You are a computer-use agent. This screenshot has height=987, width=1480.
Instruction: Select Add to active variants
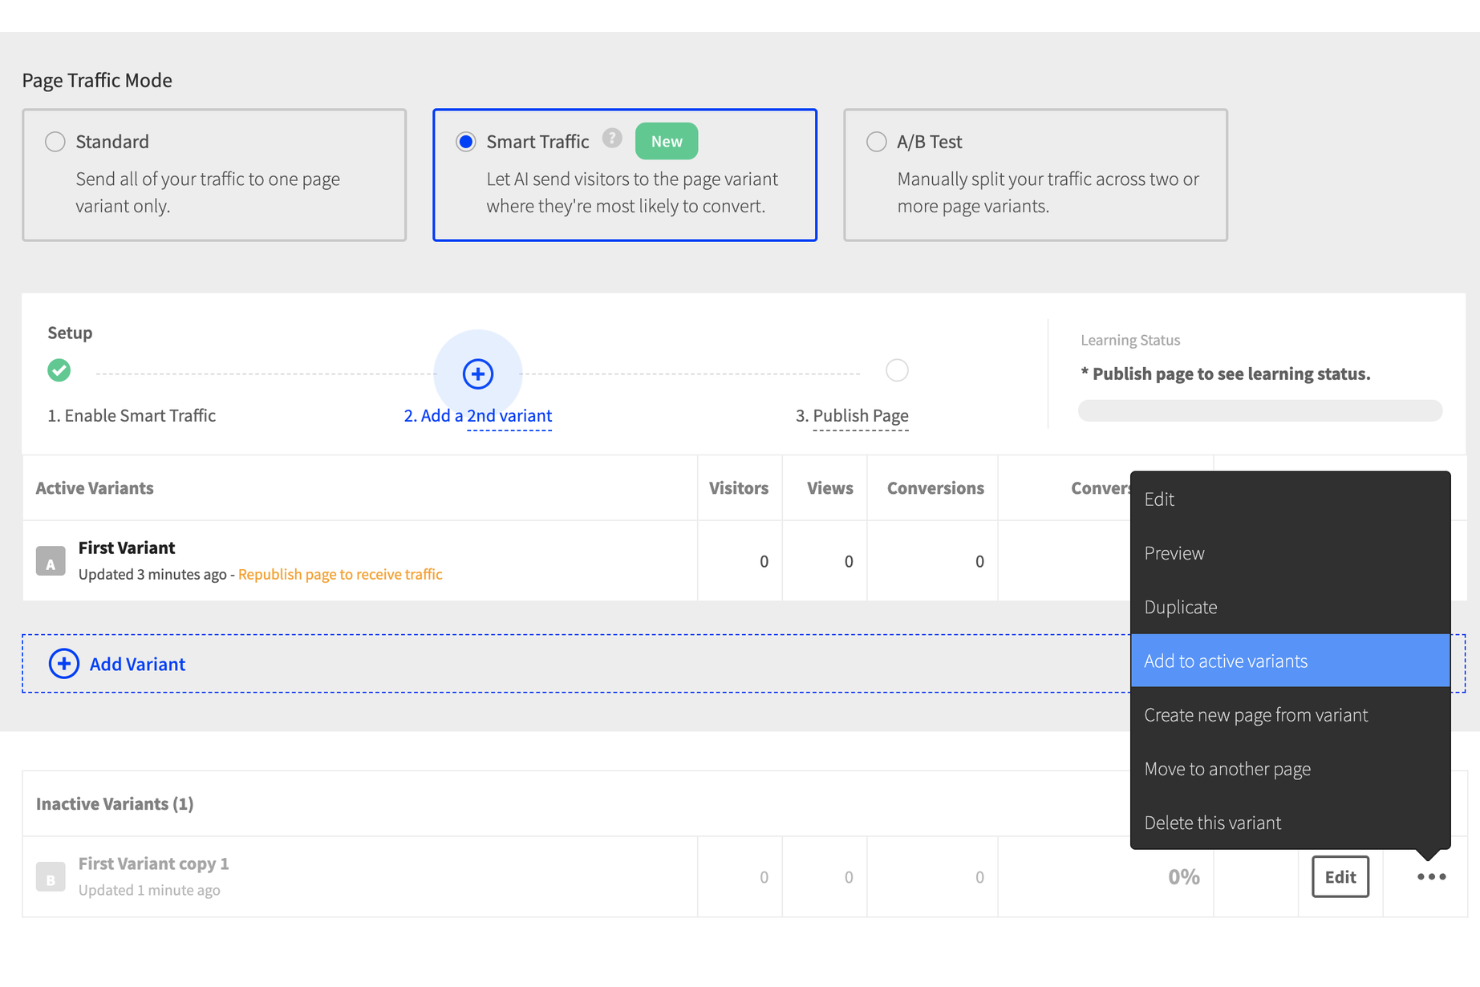(1226, 660)
